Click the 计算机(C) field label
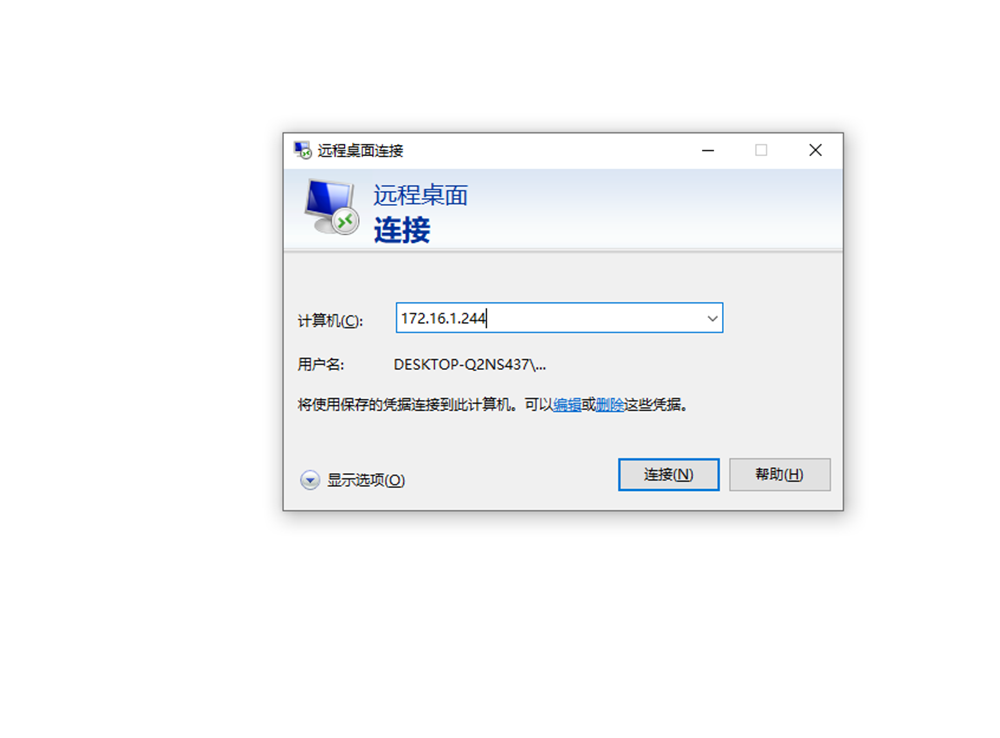The height and width of the screenshot is (738, 1000). [330, 320]
